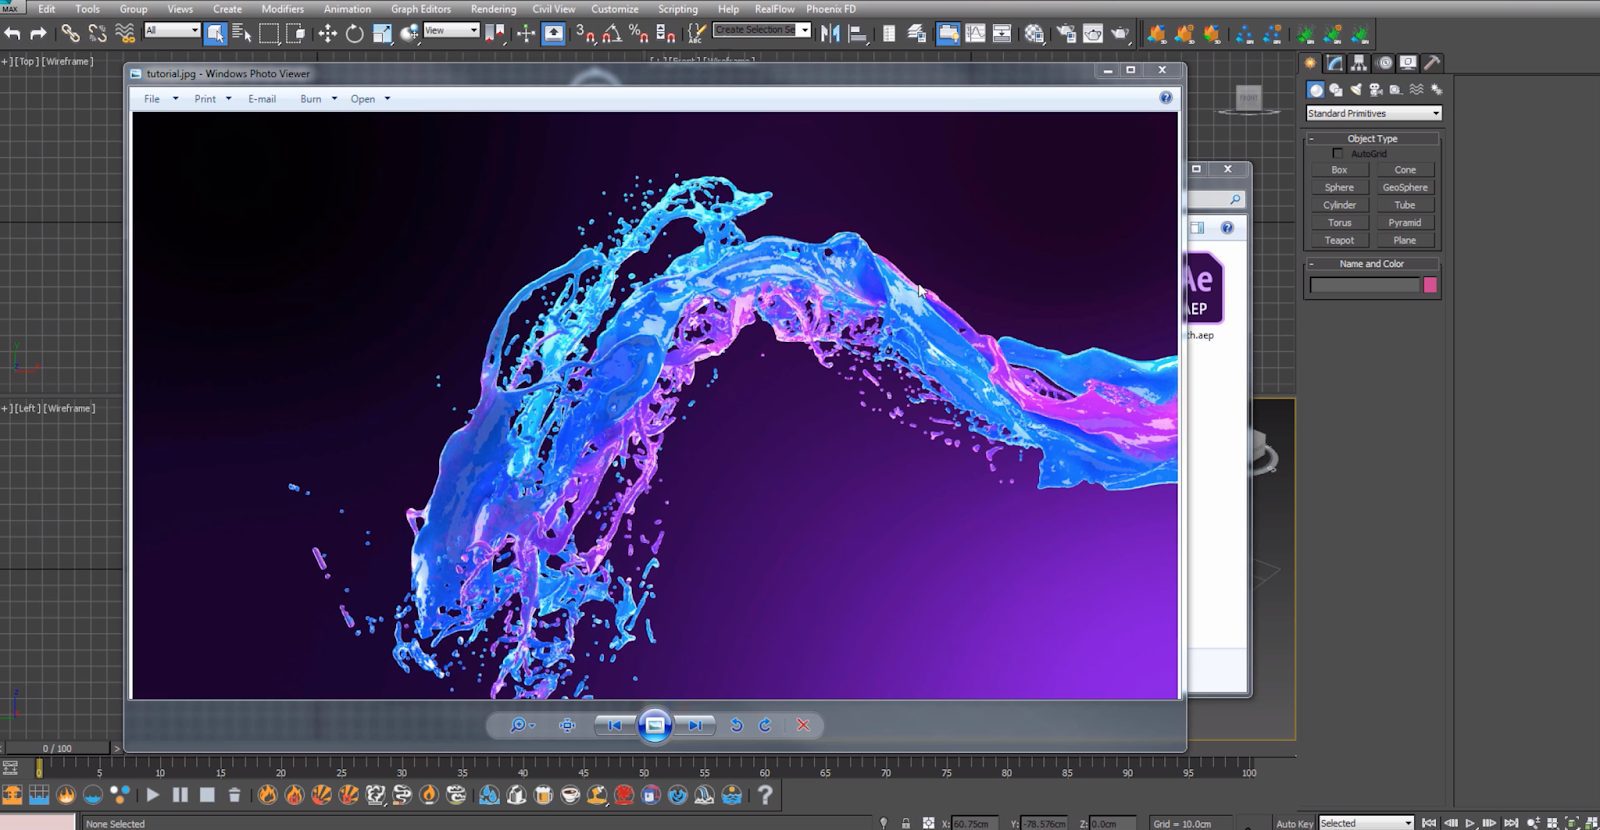
Task: Open the Create panel tab
Action: pos(1310,63)
